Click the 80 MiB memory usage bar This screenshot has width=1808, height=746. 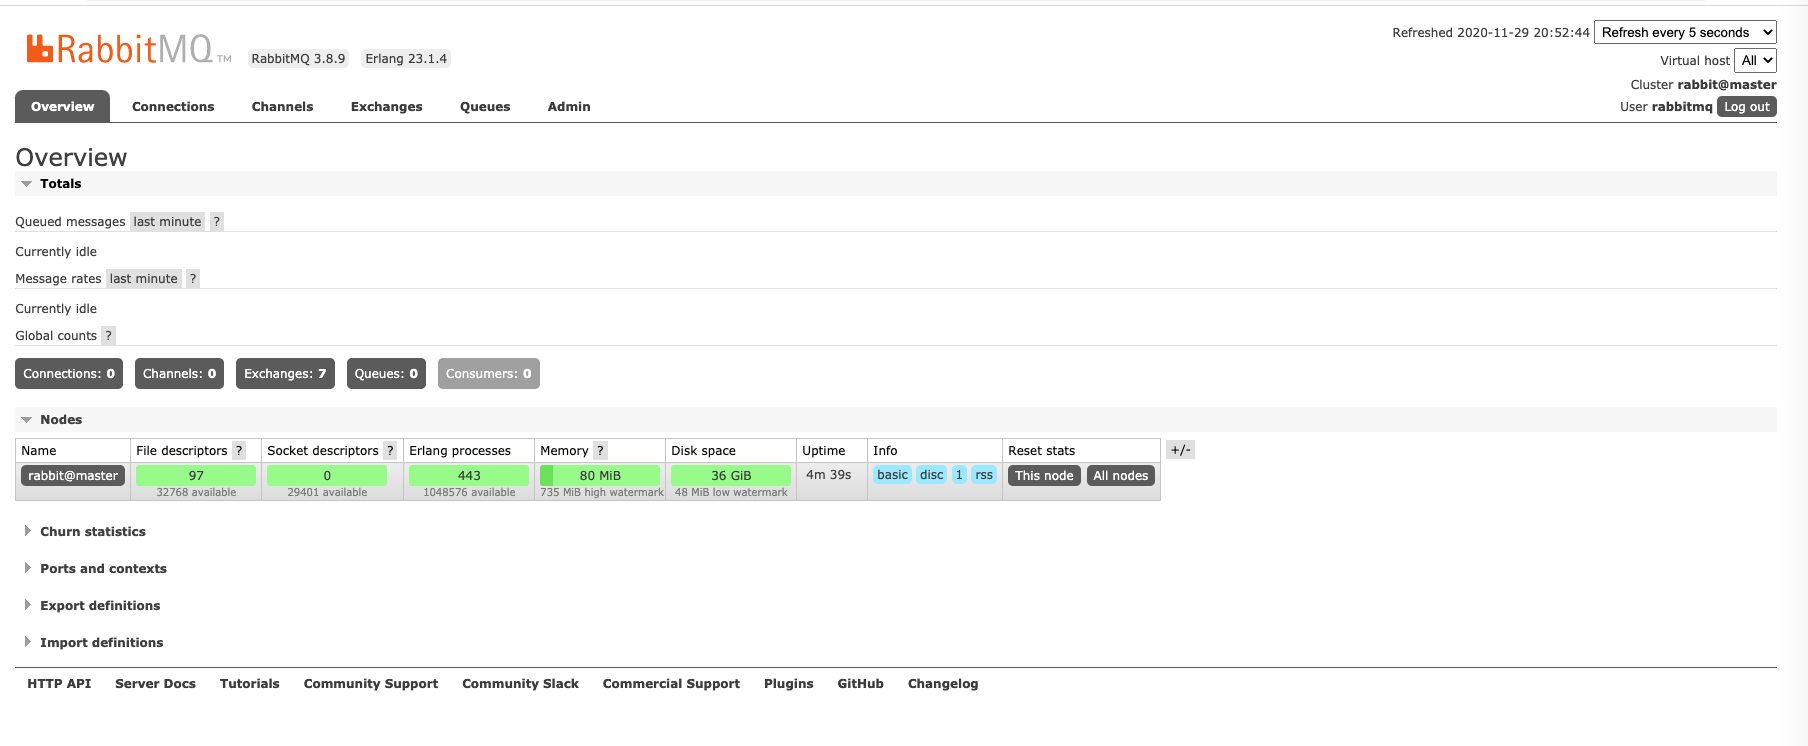[x=600, y=476]
